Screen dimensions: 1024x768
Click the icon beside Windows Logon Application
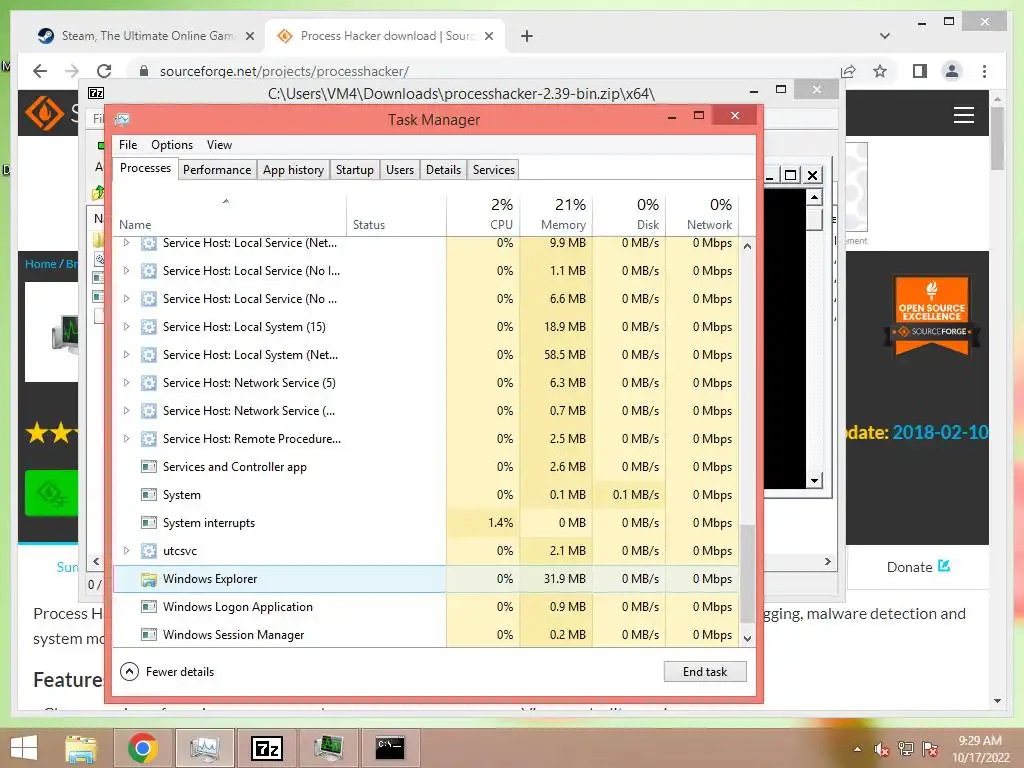pyautogui.click(x=149, y=607)
